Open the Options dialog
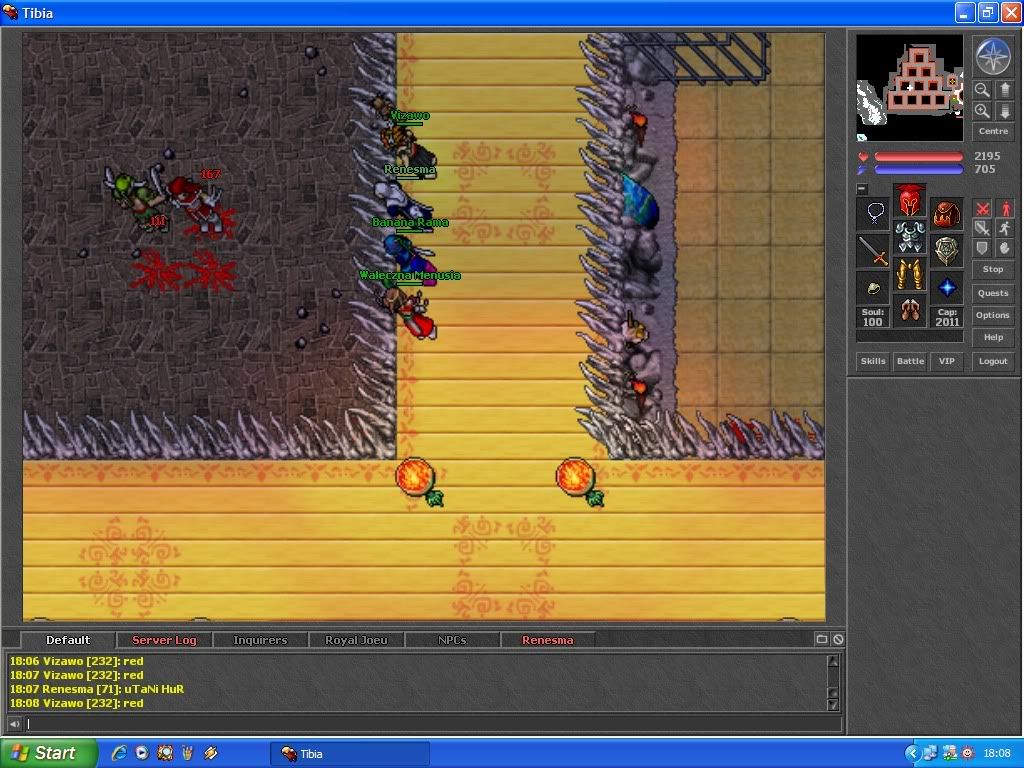The width and height of the screenshot is (1024, 768). tap(993, 315)
